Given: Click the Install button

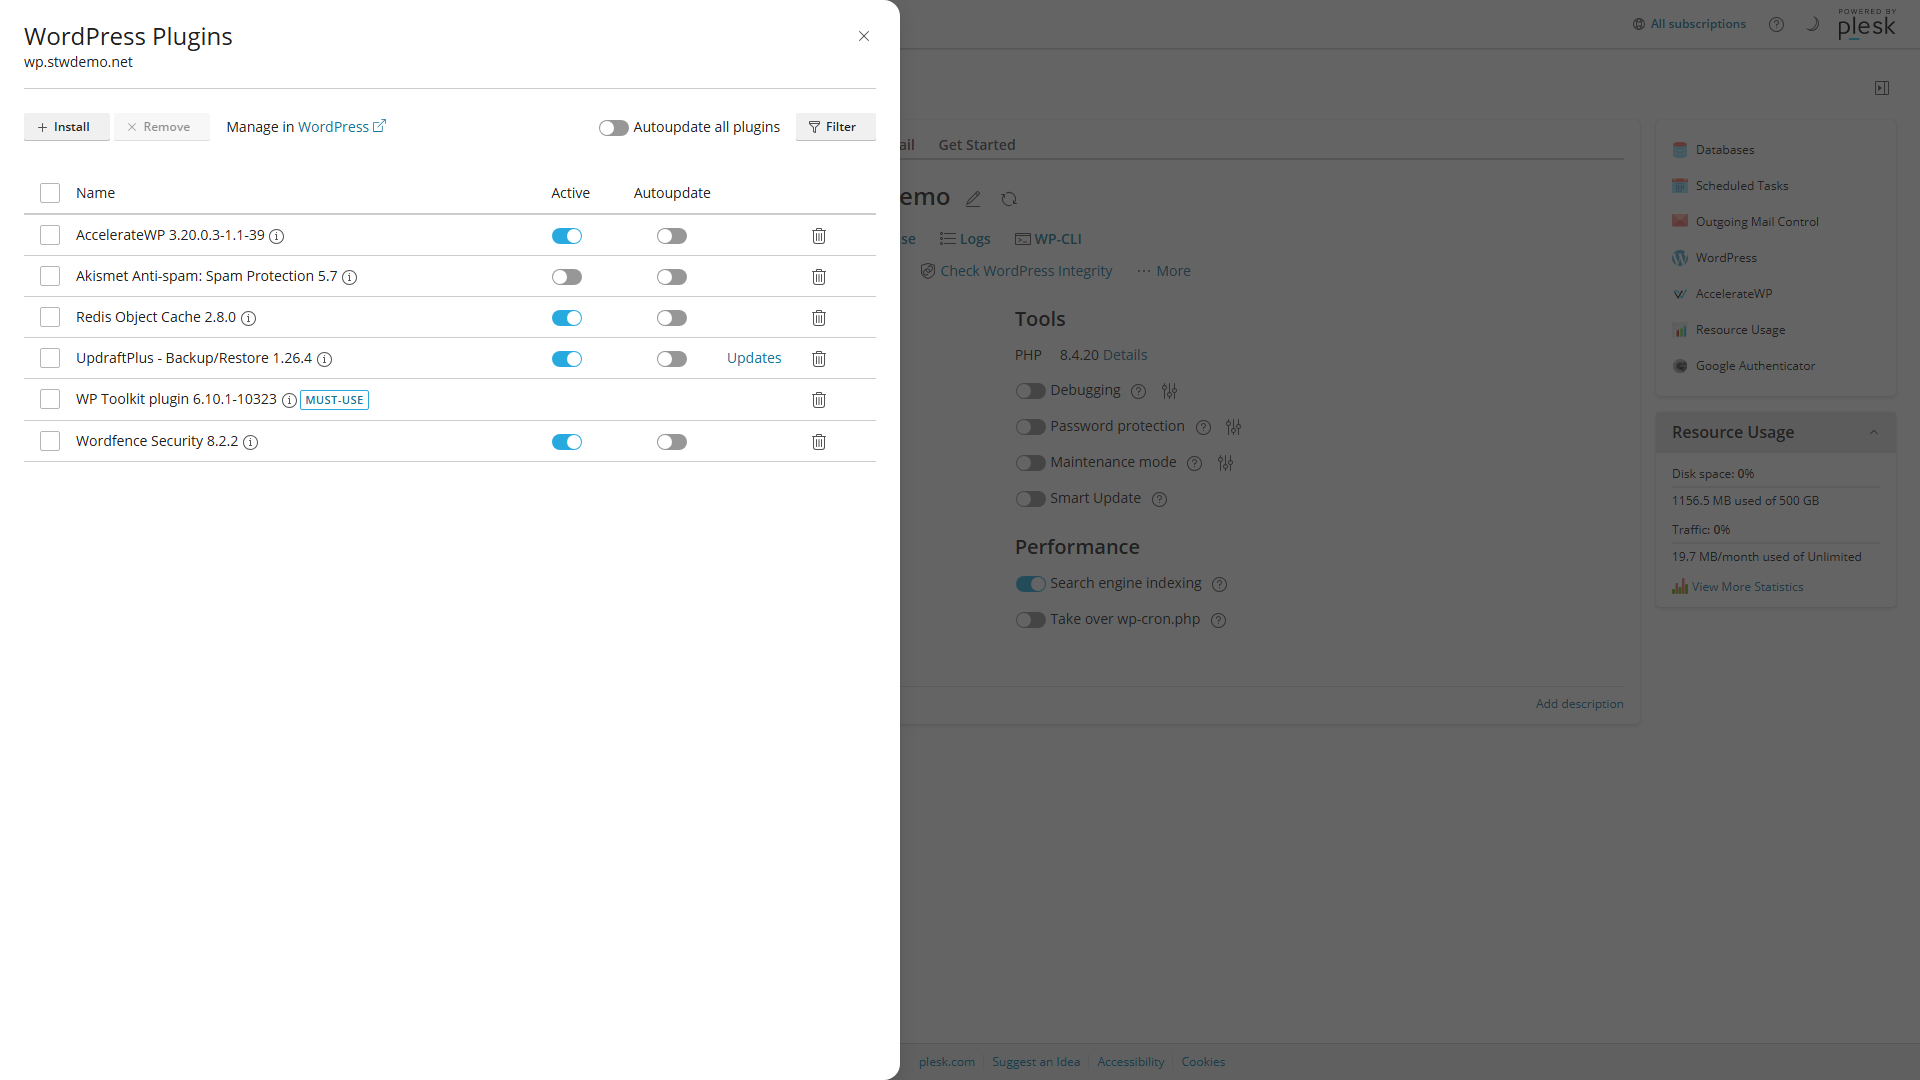Looking at the screenshot, I should pyautogui.click(x=67, y=127).
